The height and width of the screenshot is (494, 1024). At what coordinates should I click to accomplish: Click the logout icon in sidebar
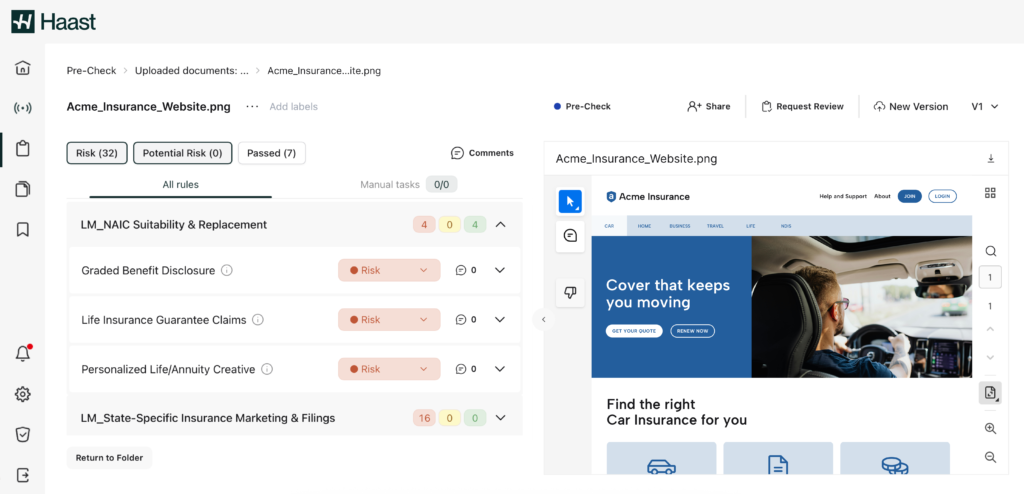(x=23, y=474)
